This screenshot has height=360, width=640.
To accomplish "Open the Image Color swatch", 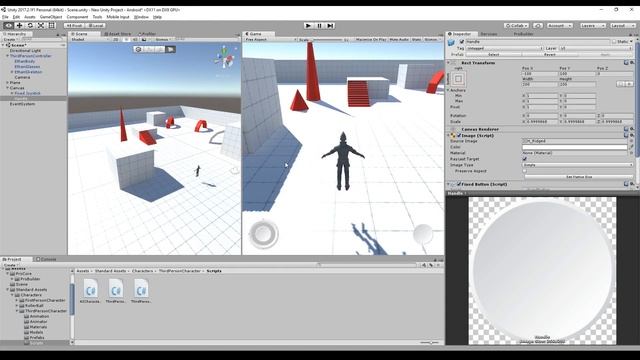I will point(575,147).
